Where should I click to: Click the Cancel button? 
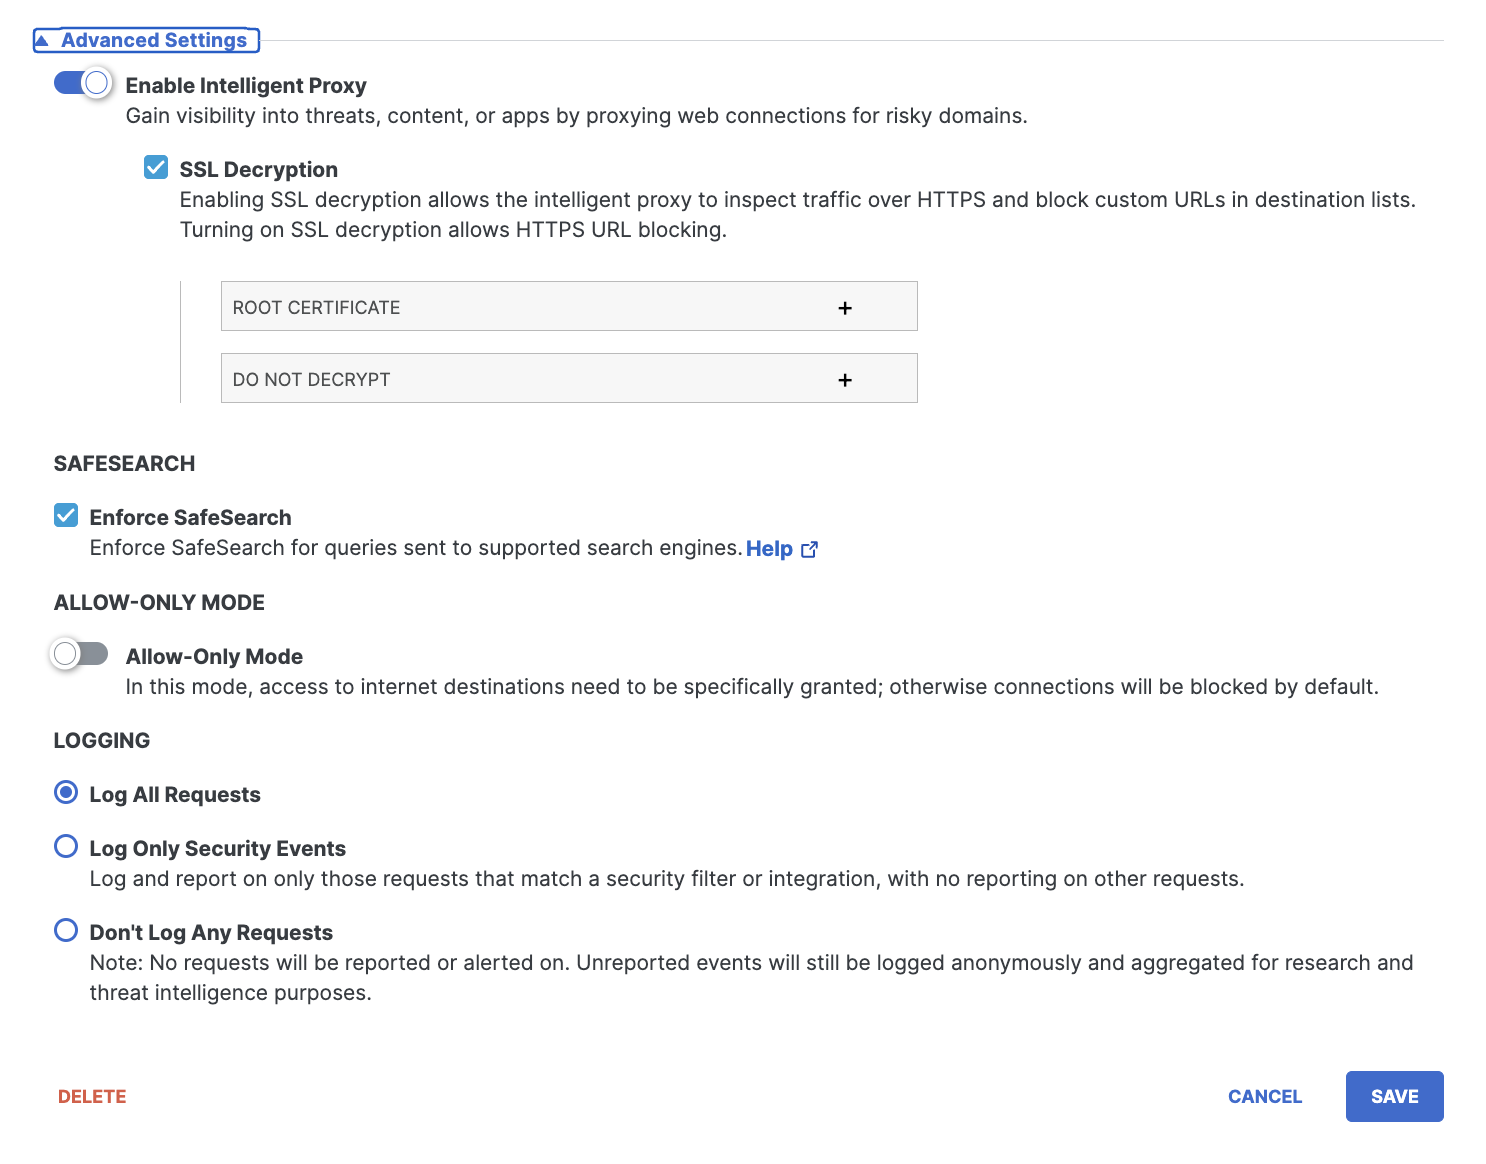click(1265, 1097)
